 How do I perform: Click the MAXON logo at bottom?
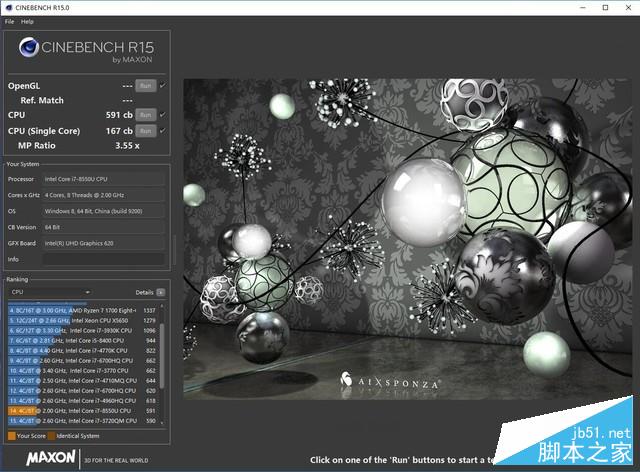pos(51,458)
